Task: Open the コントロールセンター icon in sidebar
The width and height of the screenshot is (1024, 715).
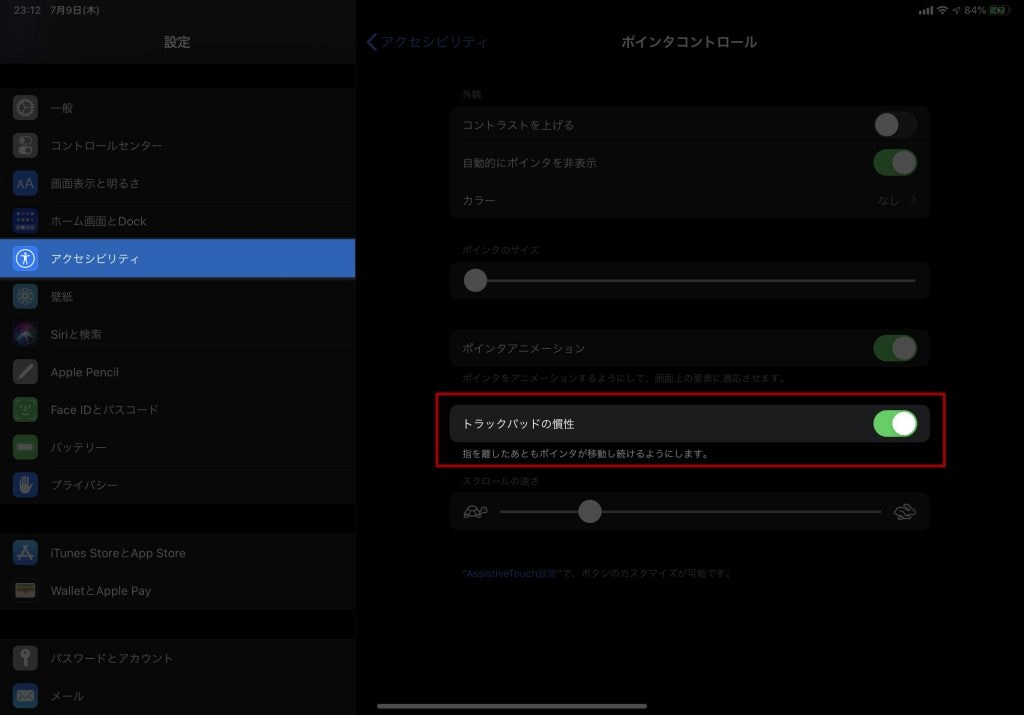Action: pos(25,146)
